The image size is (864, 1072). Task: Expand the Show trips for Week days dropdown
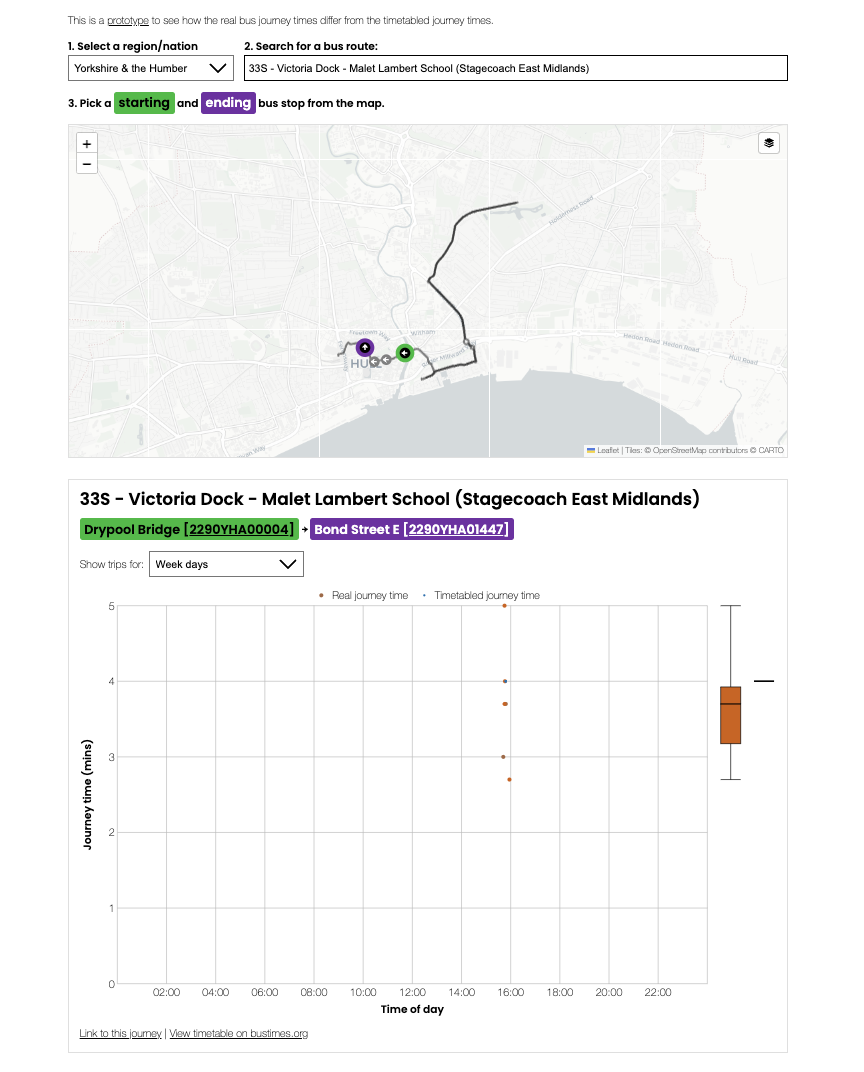pos(226,564)
